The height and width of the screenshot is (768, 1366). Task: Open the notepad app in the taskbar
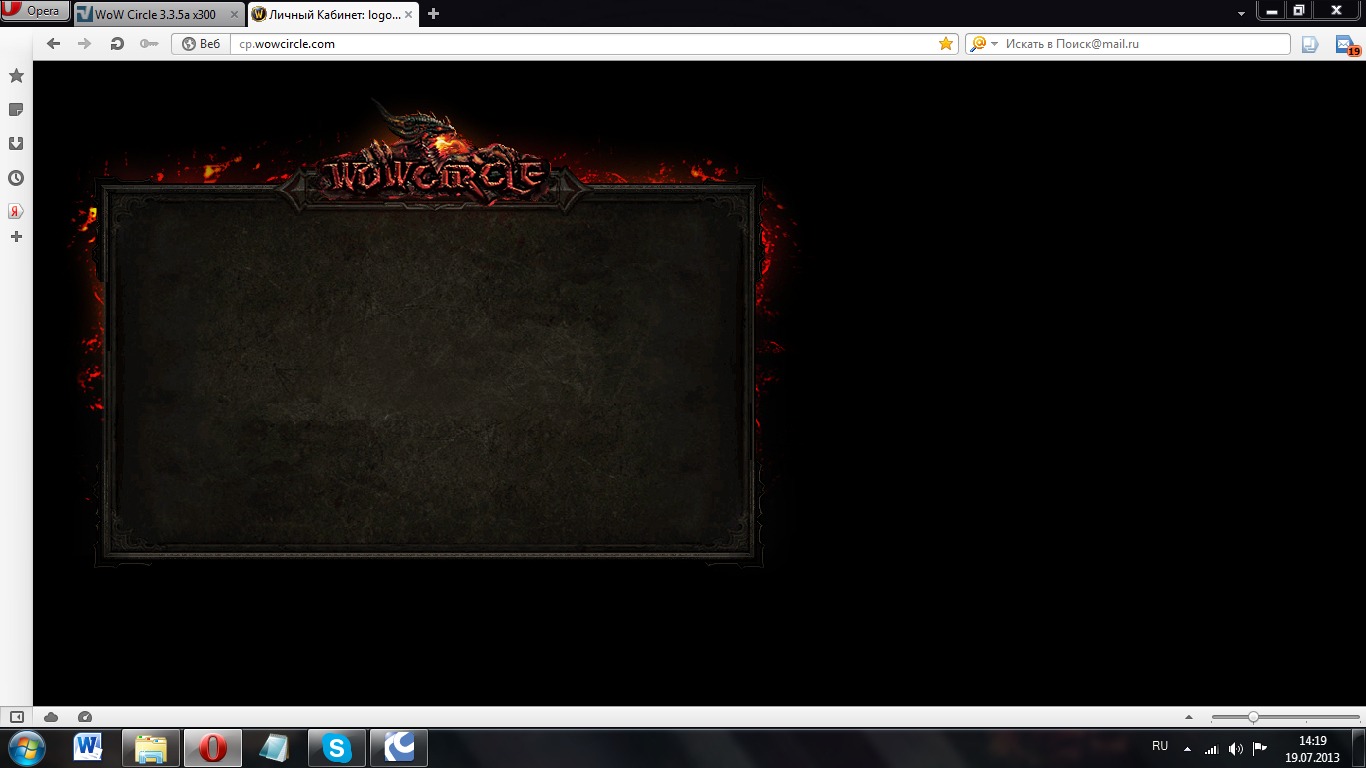(x=275, y=747)
